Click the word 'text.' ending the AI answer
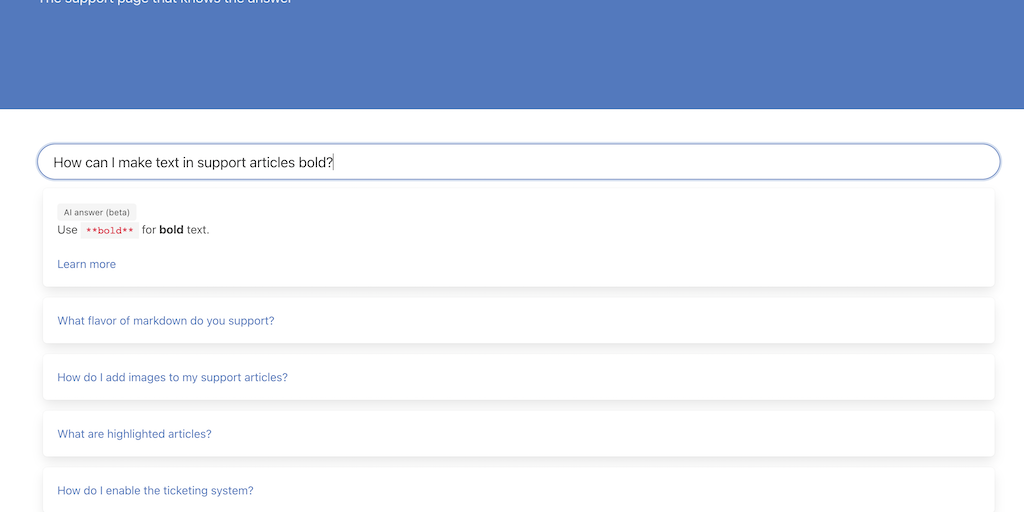Image resolution: width=1024 pixels, height=512 pixels. point(198,230)
